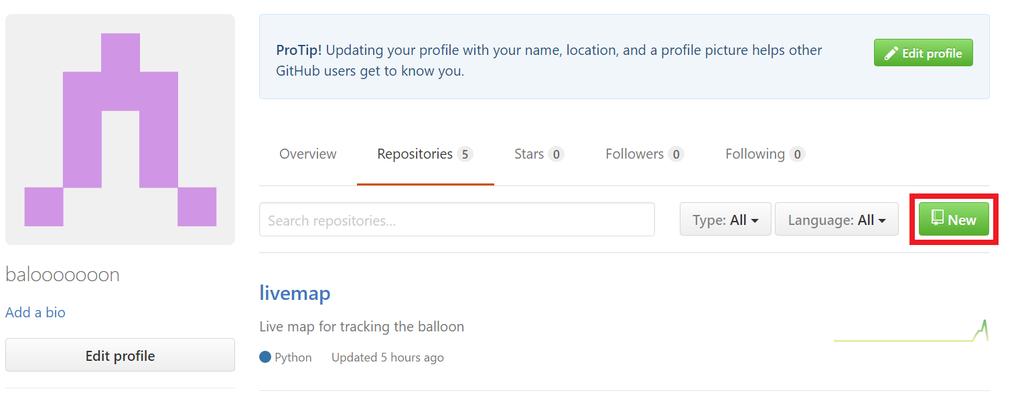Click the 'Updated 5 hours ago' text

pos(387,357)
